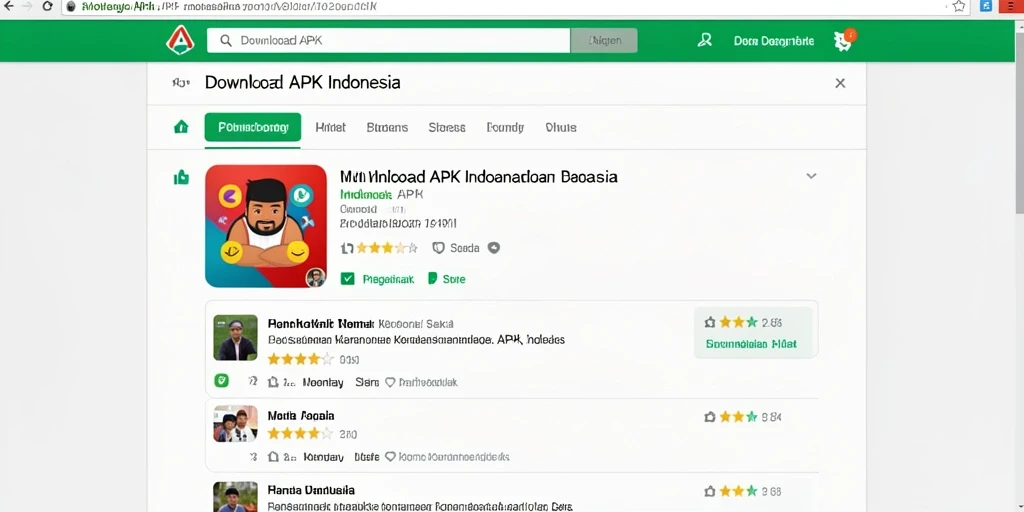Open the Eoundy tab
This screenshot has height=512, width=1024.
505,127
